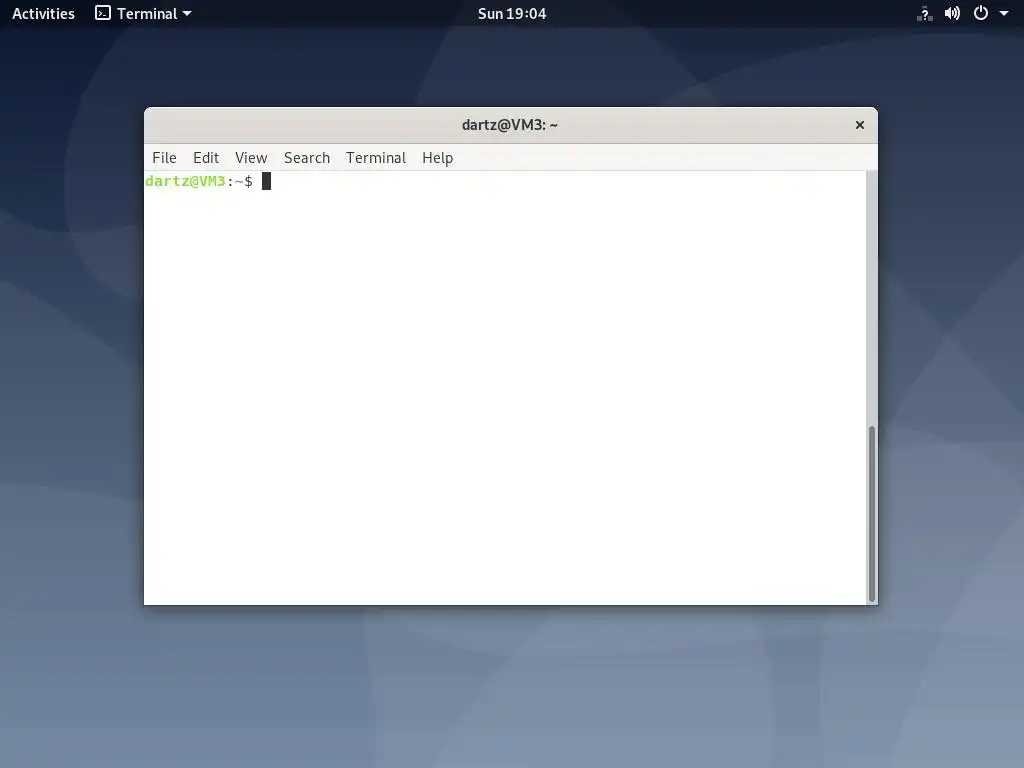This screenshot has width=1024, height=768.
Task: Open the Activities overview
Action: [43, 13]
